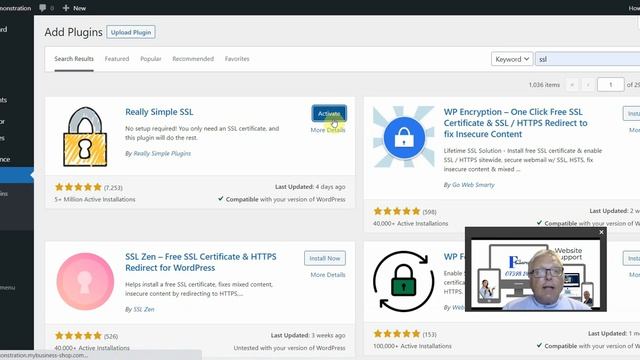The image size is (640, 360).
Task: Open More Details for SSL Zen
Action: [x=328, y=275]
